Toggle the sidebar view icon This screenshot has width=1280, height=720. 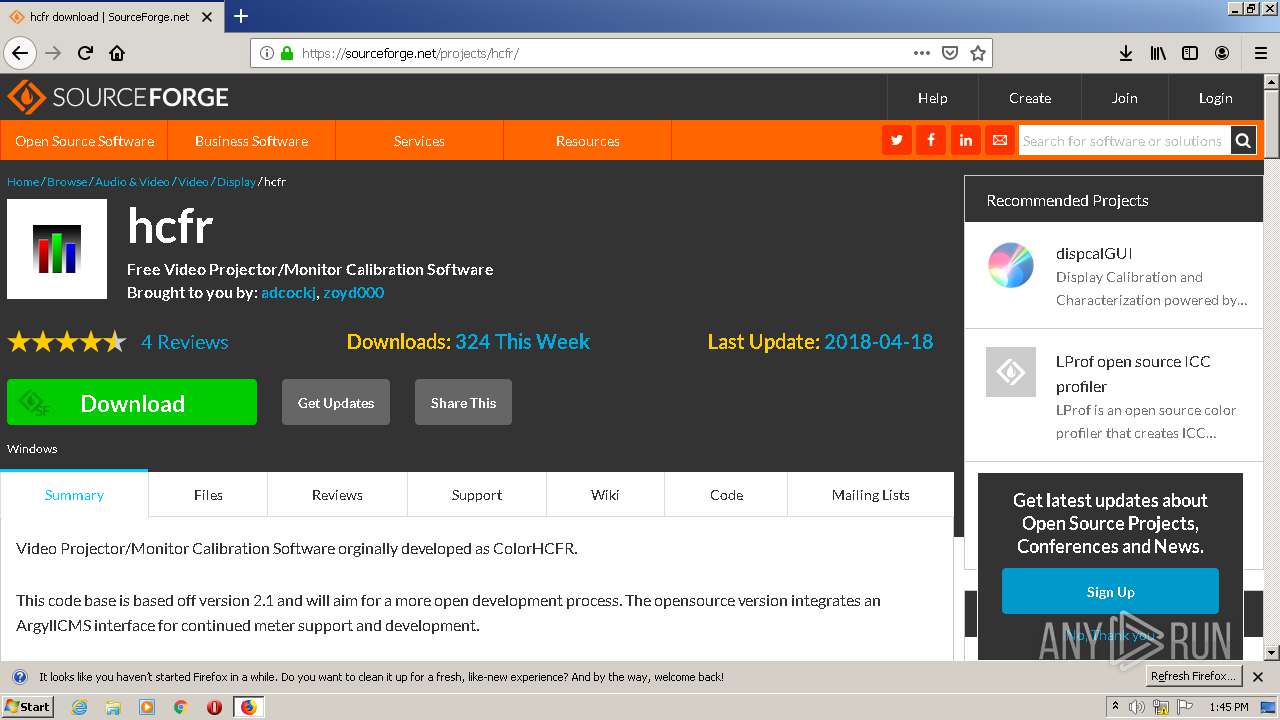point(1190,53)
